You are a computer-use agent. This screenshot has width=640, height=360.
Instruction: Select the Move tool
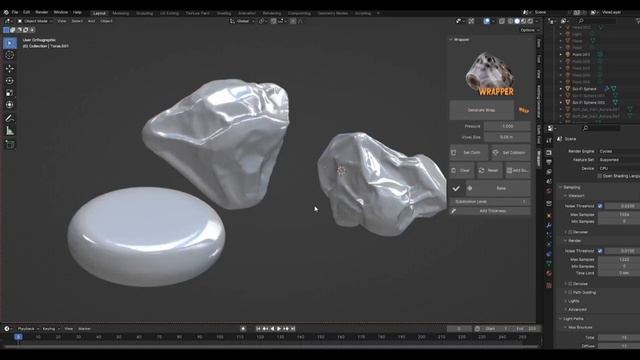coord(10,68)
